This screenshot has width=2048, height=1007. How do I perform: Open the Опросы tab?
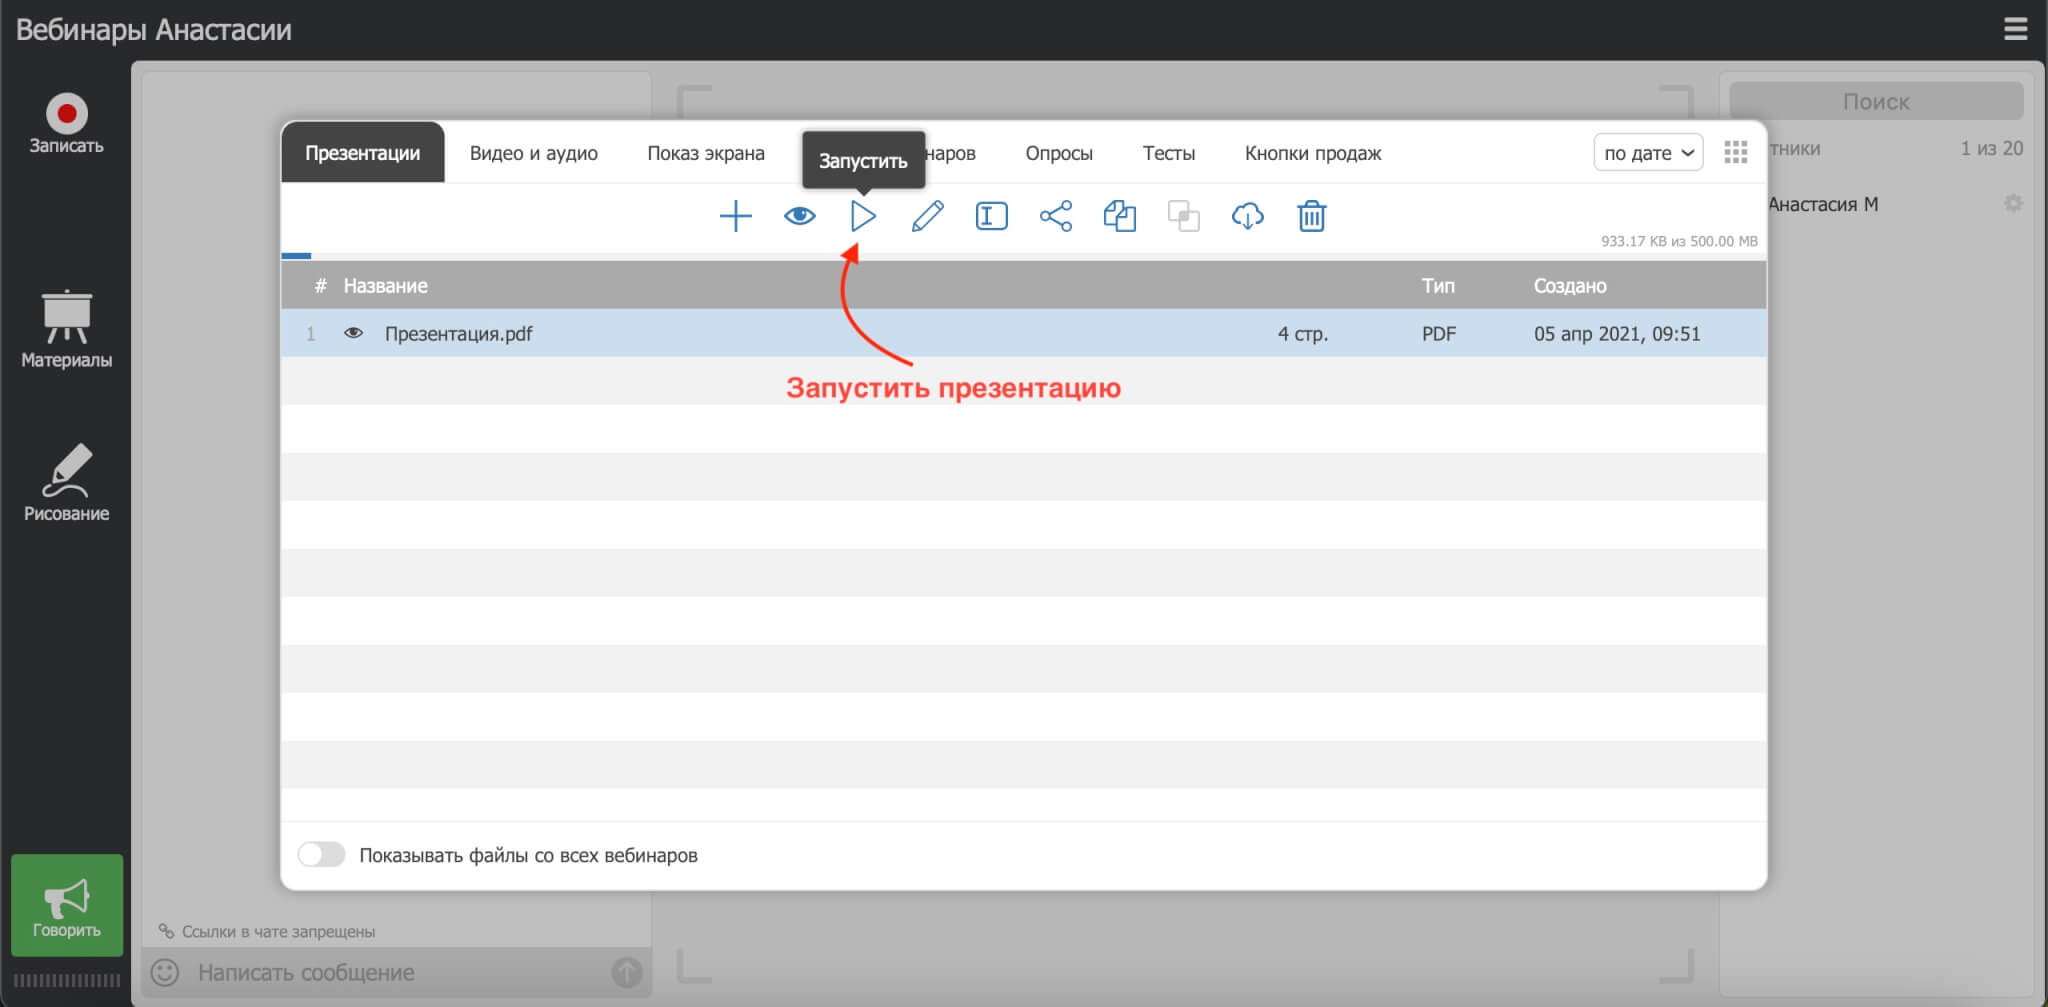tap(1059, 153)
